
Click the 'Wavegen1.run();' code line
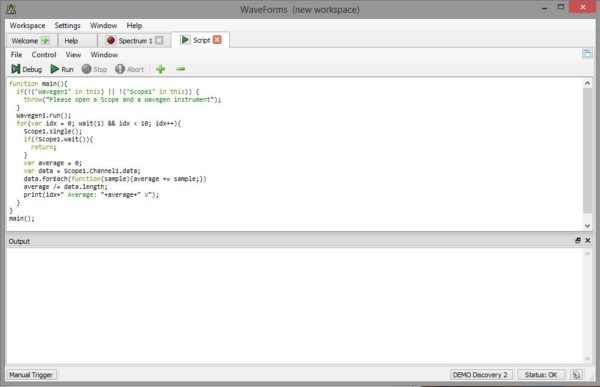[x=44, y=115]
